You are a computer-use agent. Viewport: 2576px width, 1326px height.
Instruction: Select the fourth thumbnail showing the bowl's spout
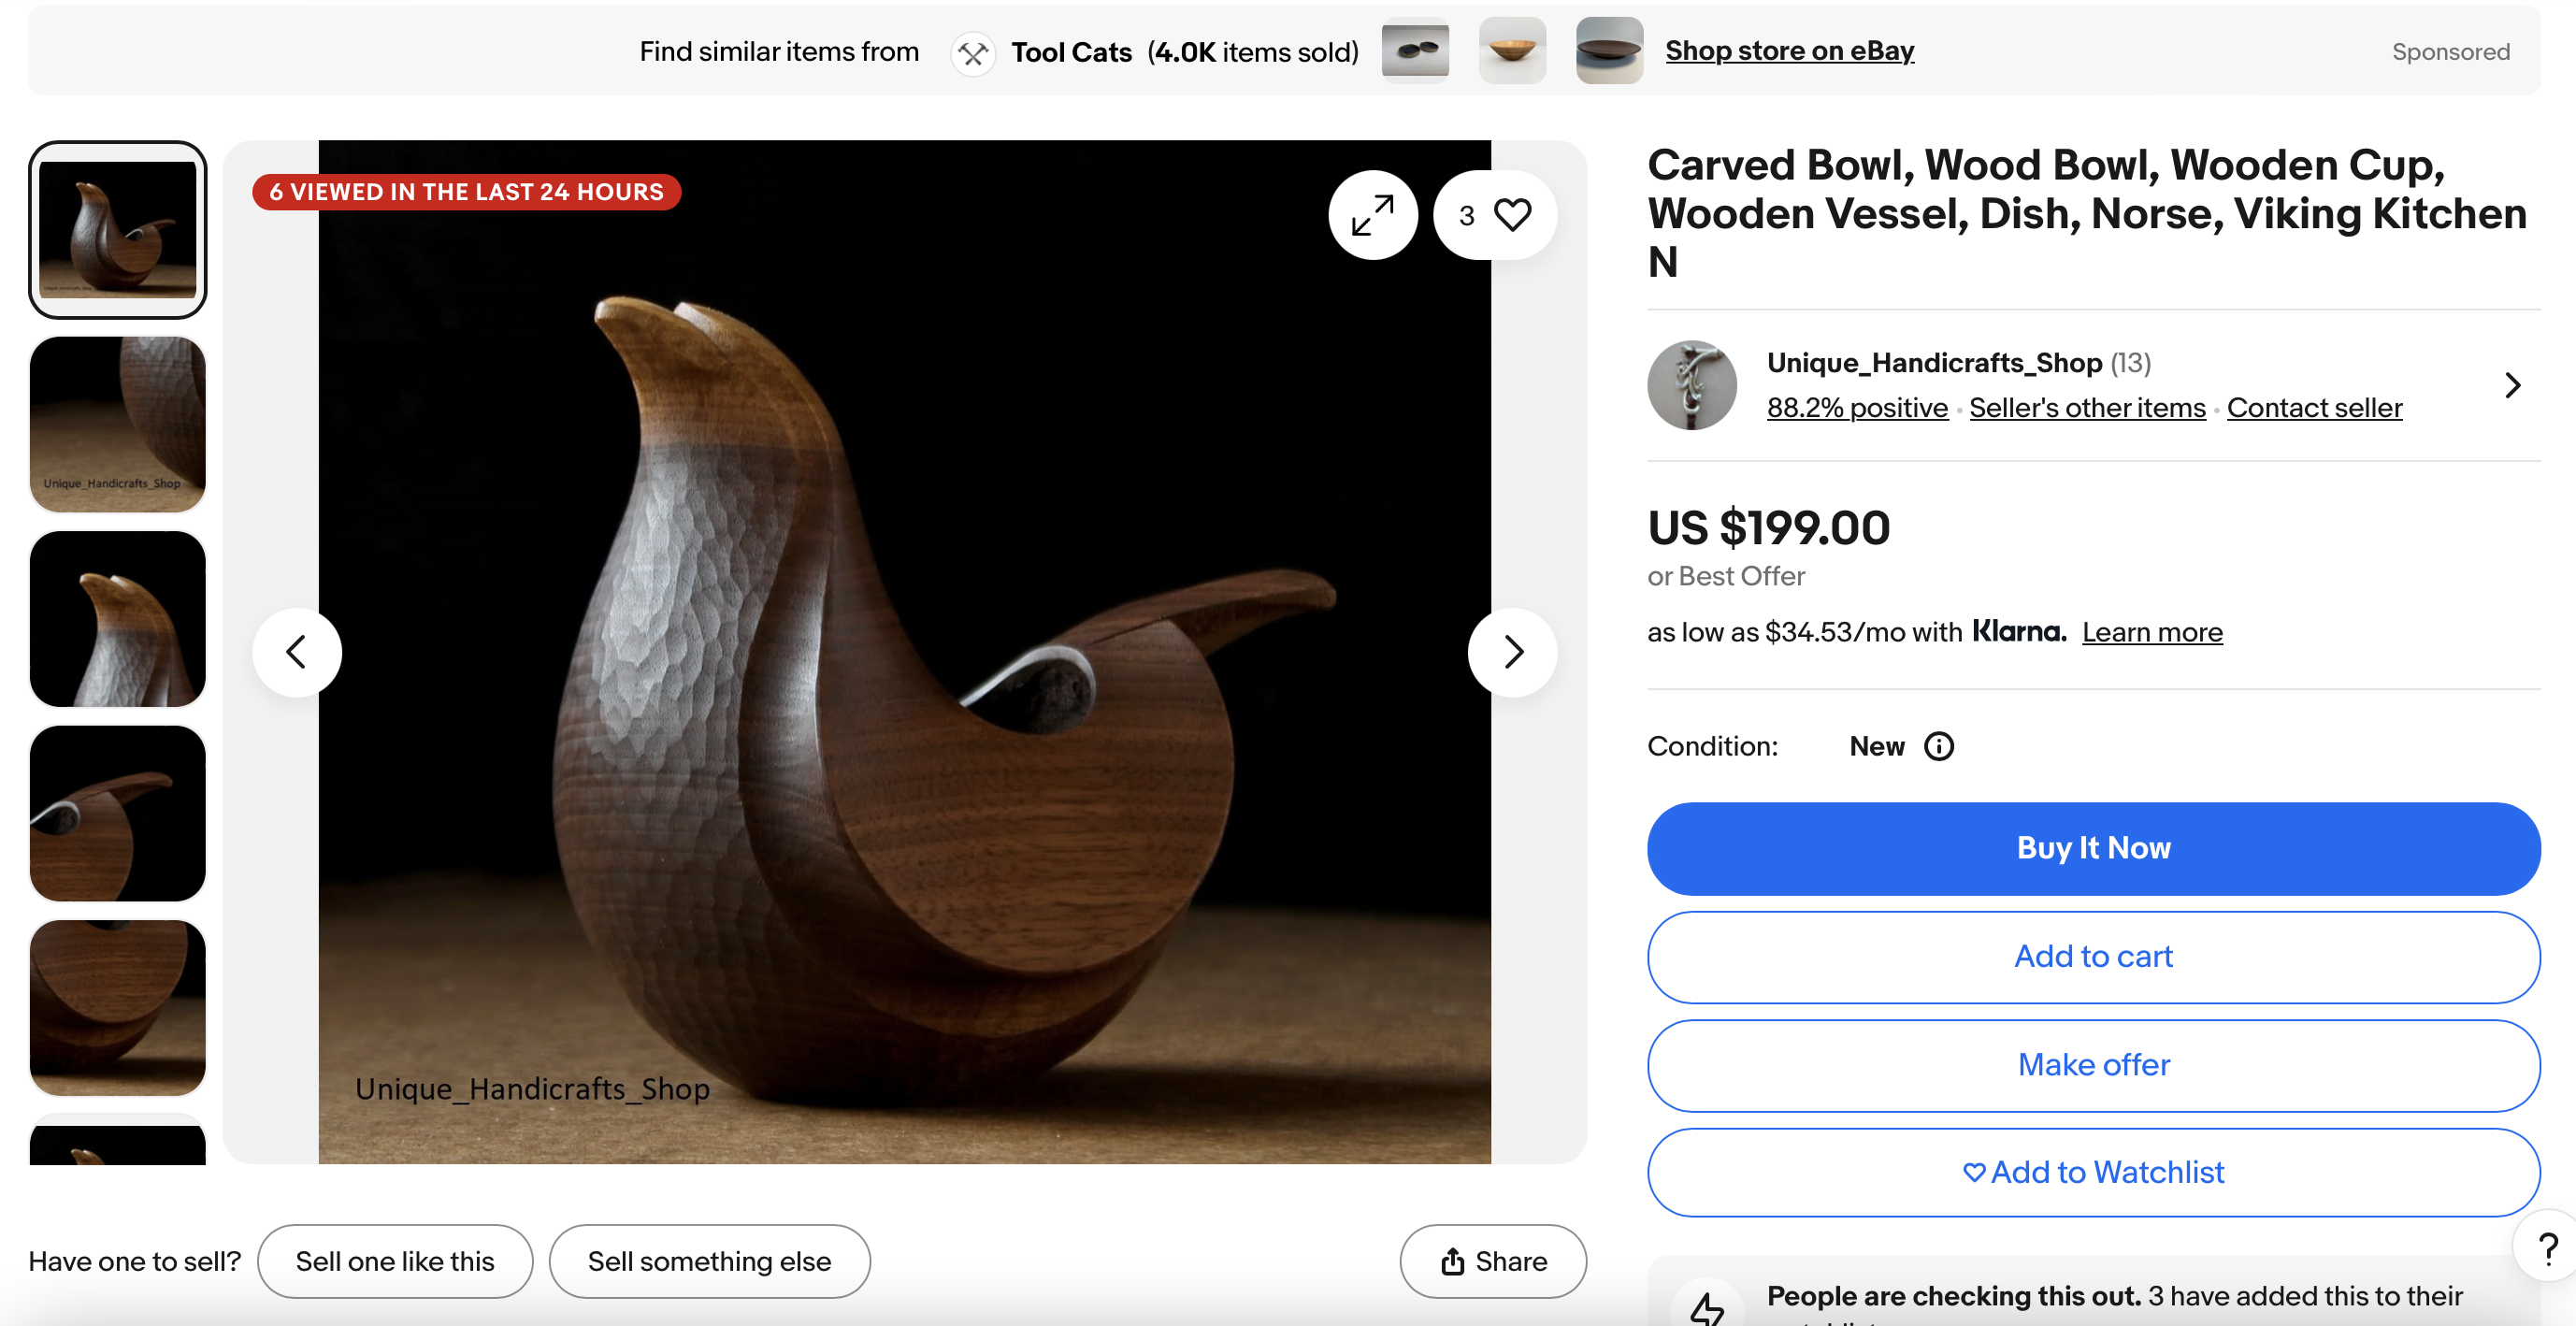118,813
